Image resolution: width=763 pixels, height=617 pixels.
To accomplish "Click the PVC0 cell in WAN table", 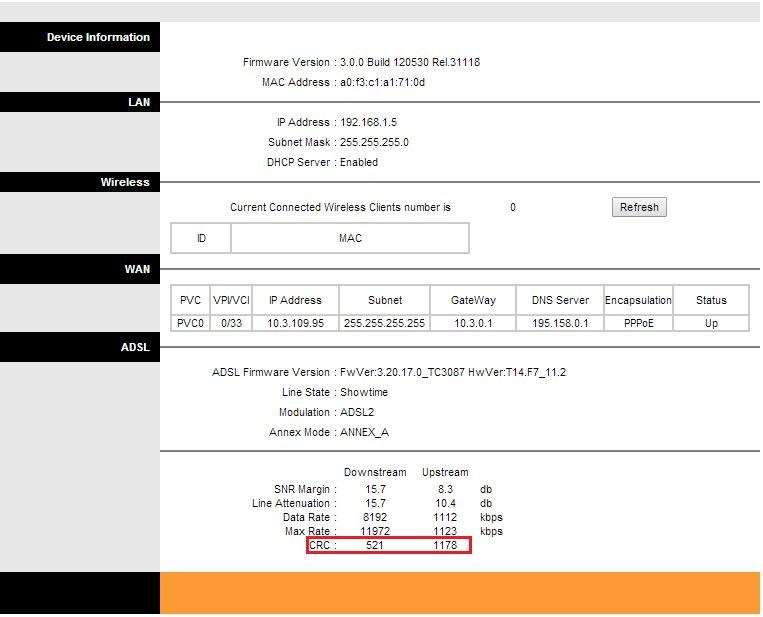I will pos(190,323).
